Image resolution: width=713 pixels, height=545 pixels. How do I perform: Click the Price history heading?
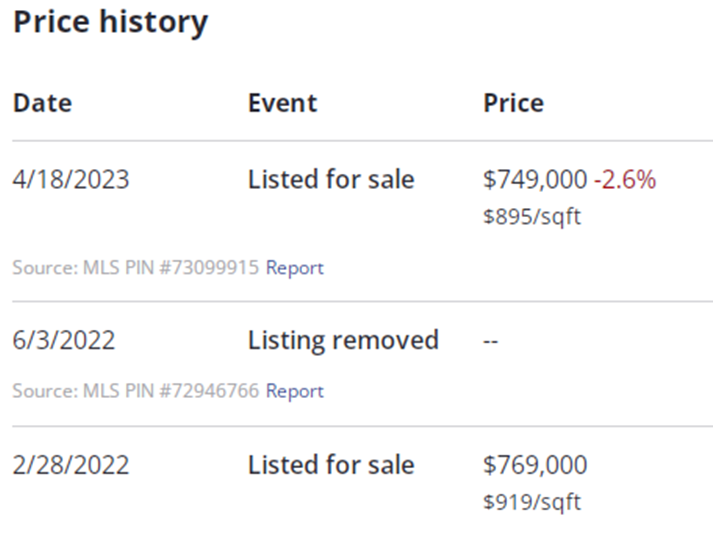coord(110,23)
